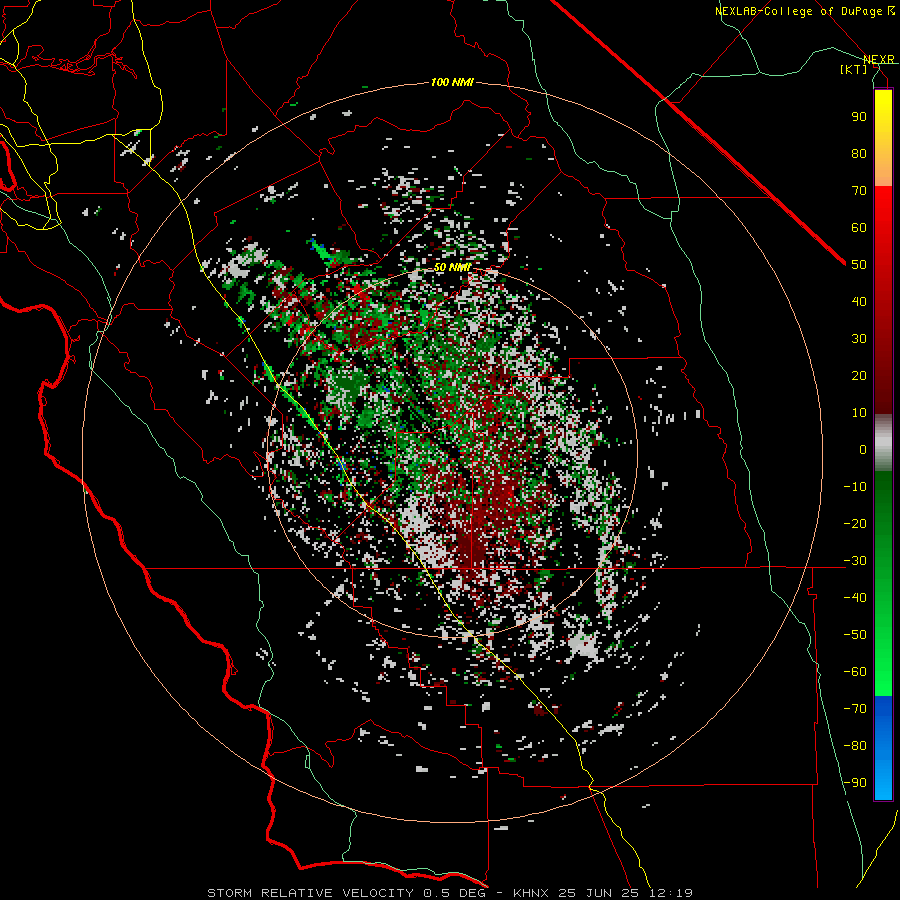Click the NEXR label above the scale
900x900 pixels.
[879, 60]
